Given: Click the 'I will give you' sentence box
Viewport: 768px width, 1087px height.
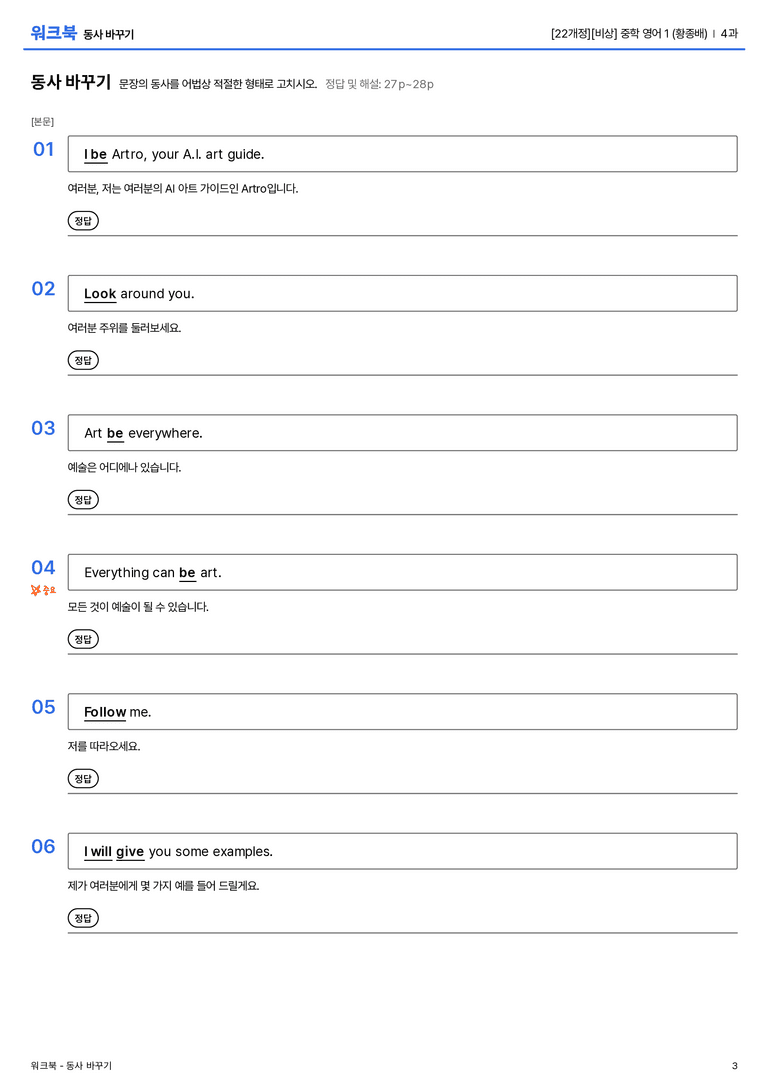Looking at the screenshot, I should (403, 851).
